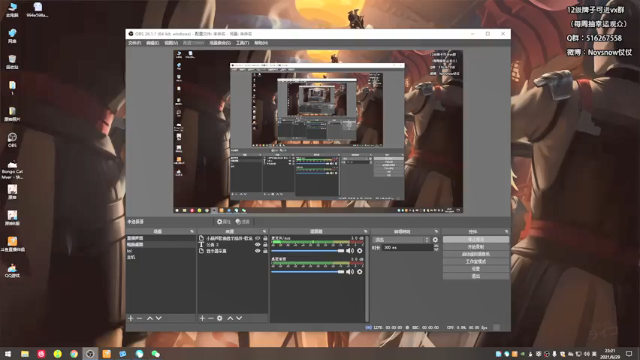Select the lol scene in the Scenes list
This screenshot has width=640, height=360.
click(x=161, y=251)
